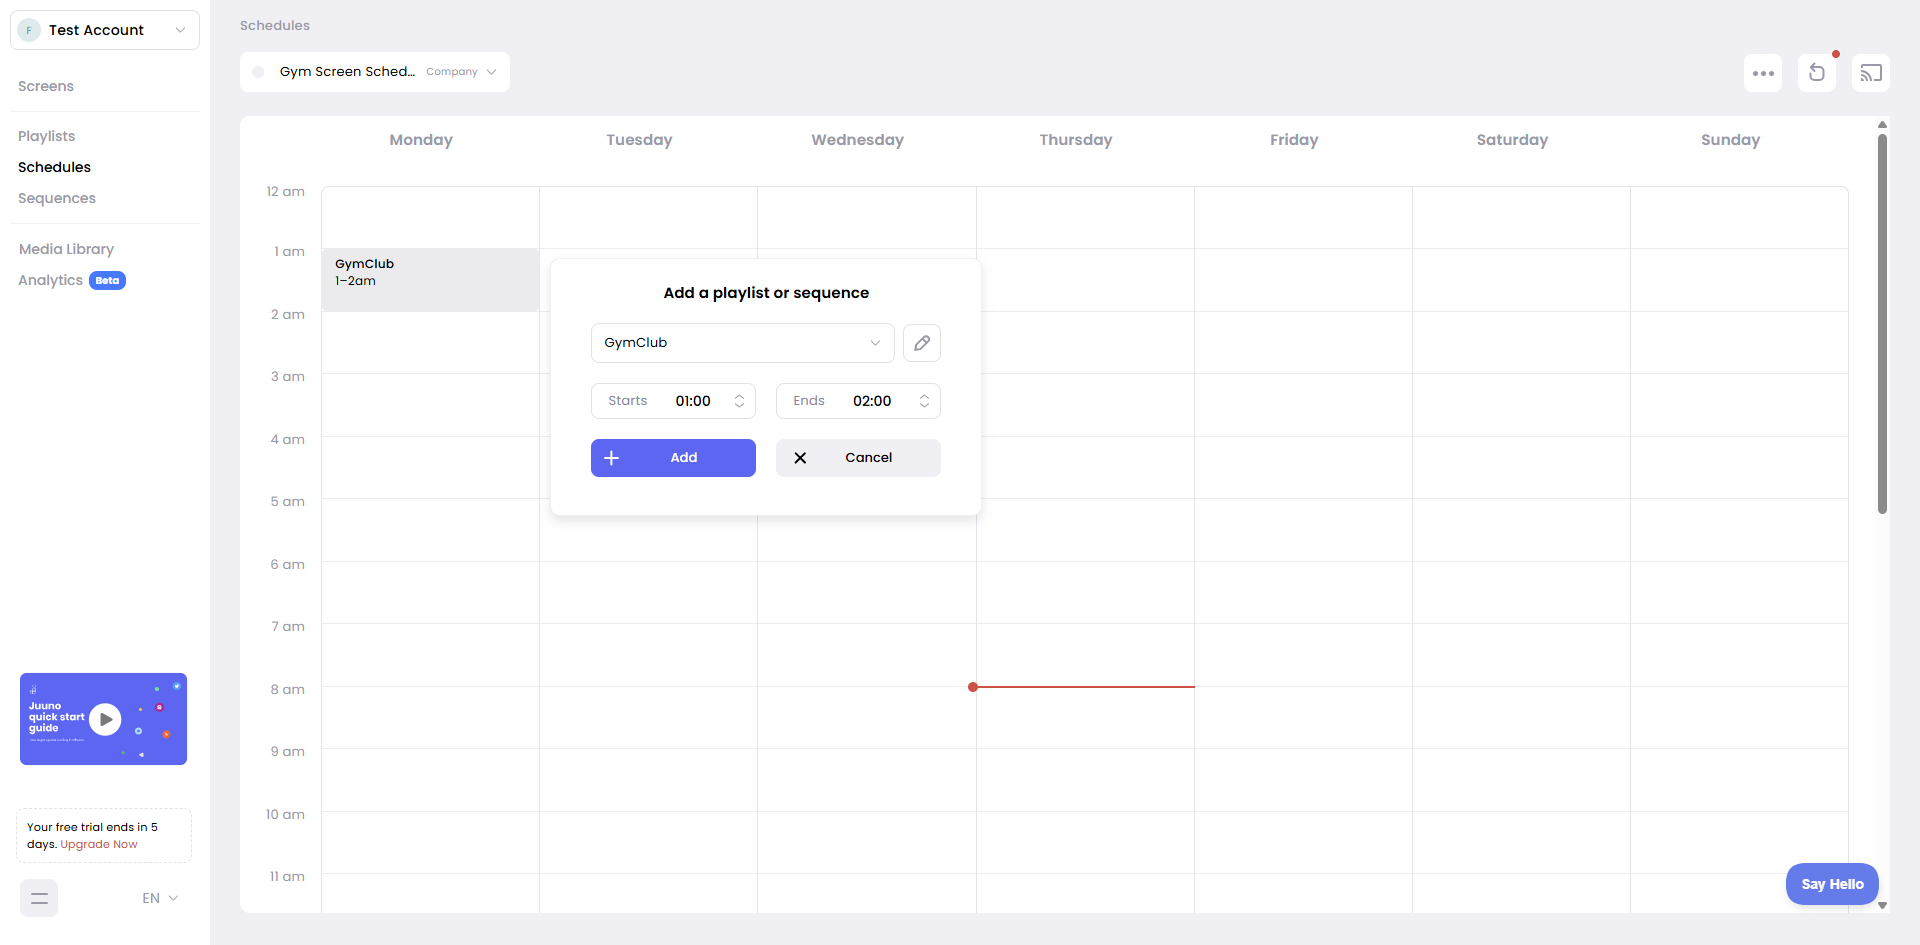1920x945 pixels.
Task: Play the Juuno quick start guide video
Action: point(105,719)
